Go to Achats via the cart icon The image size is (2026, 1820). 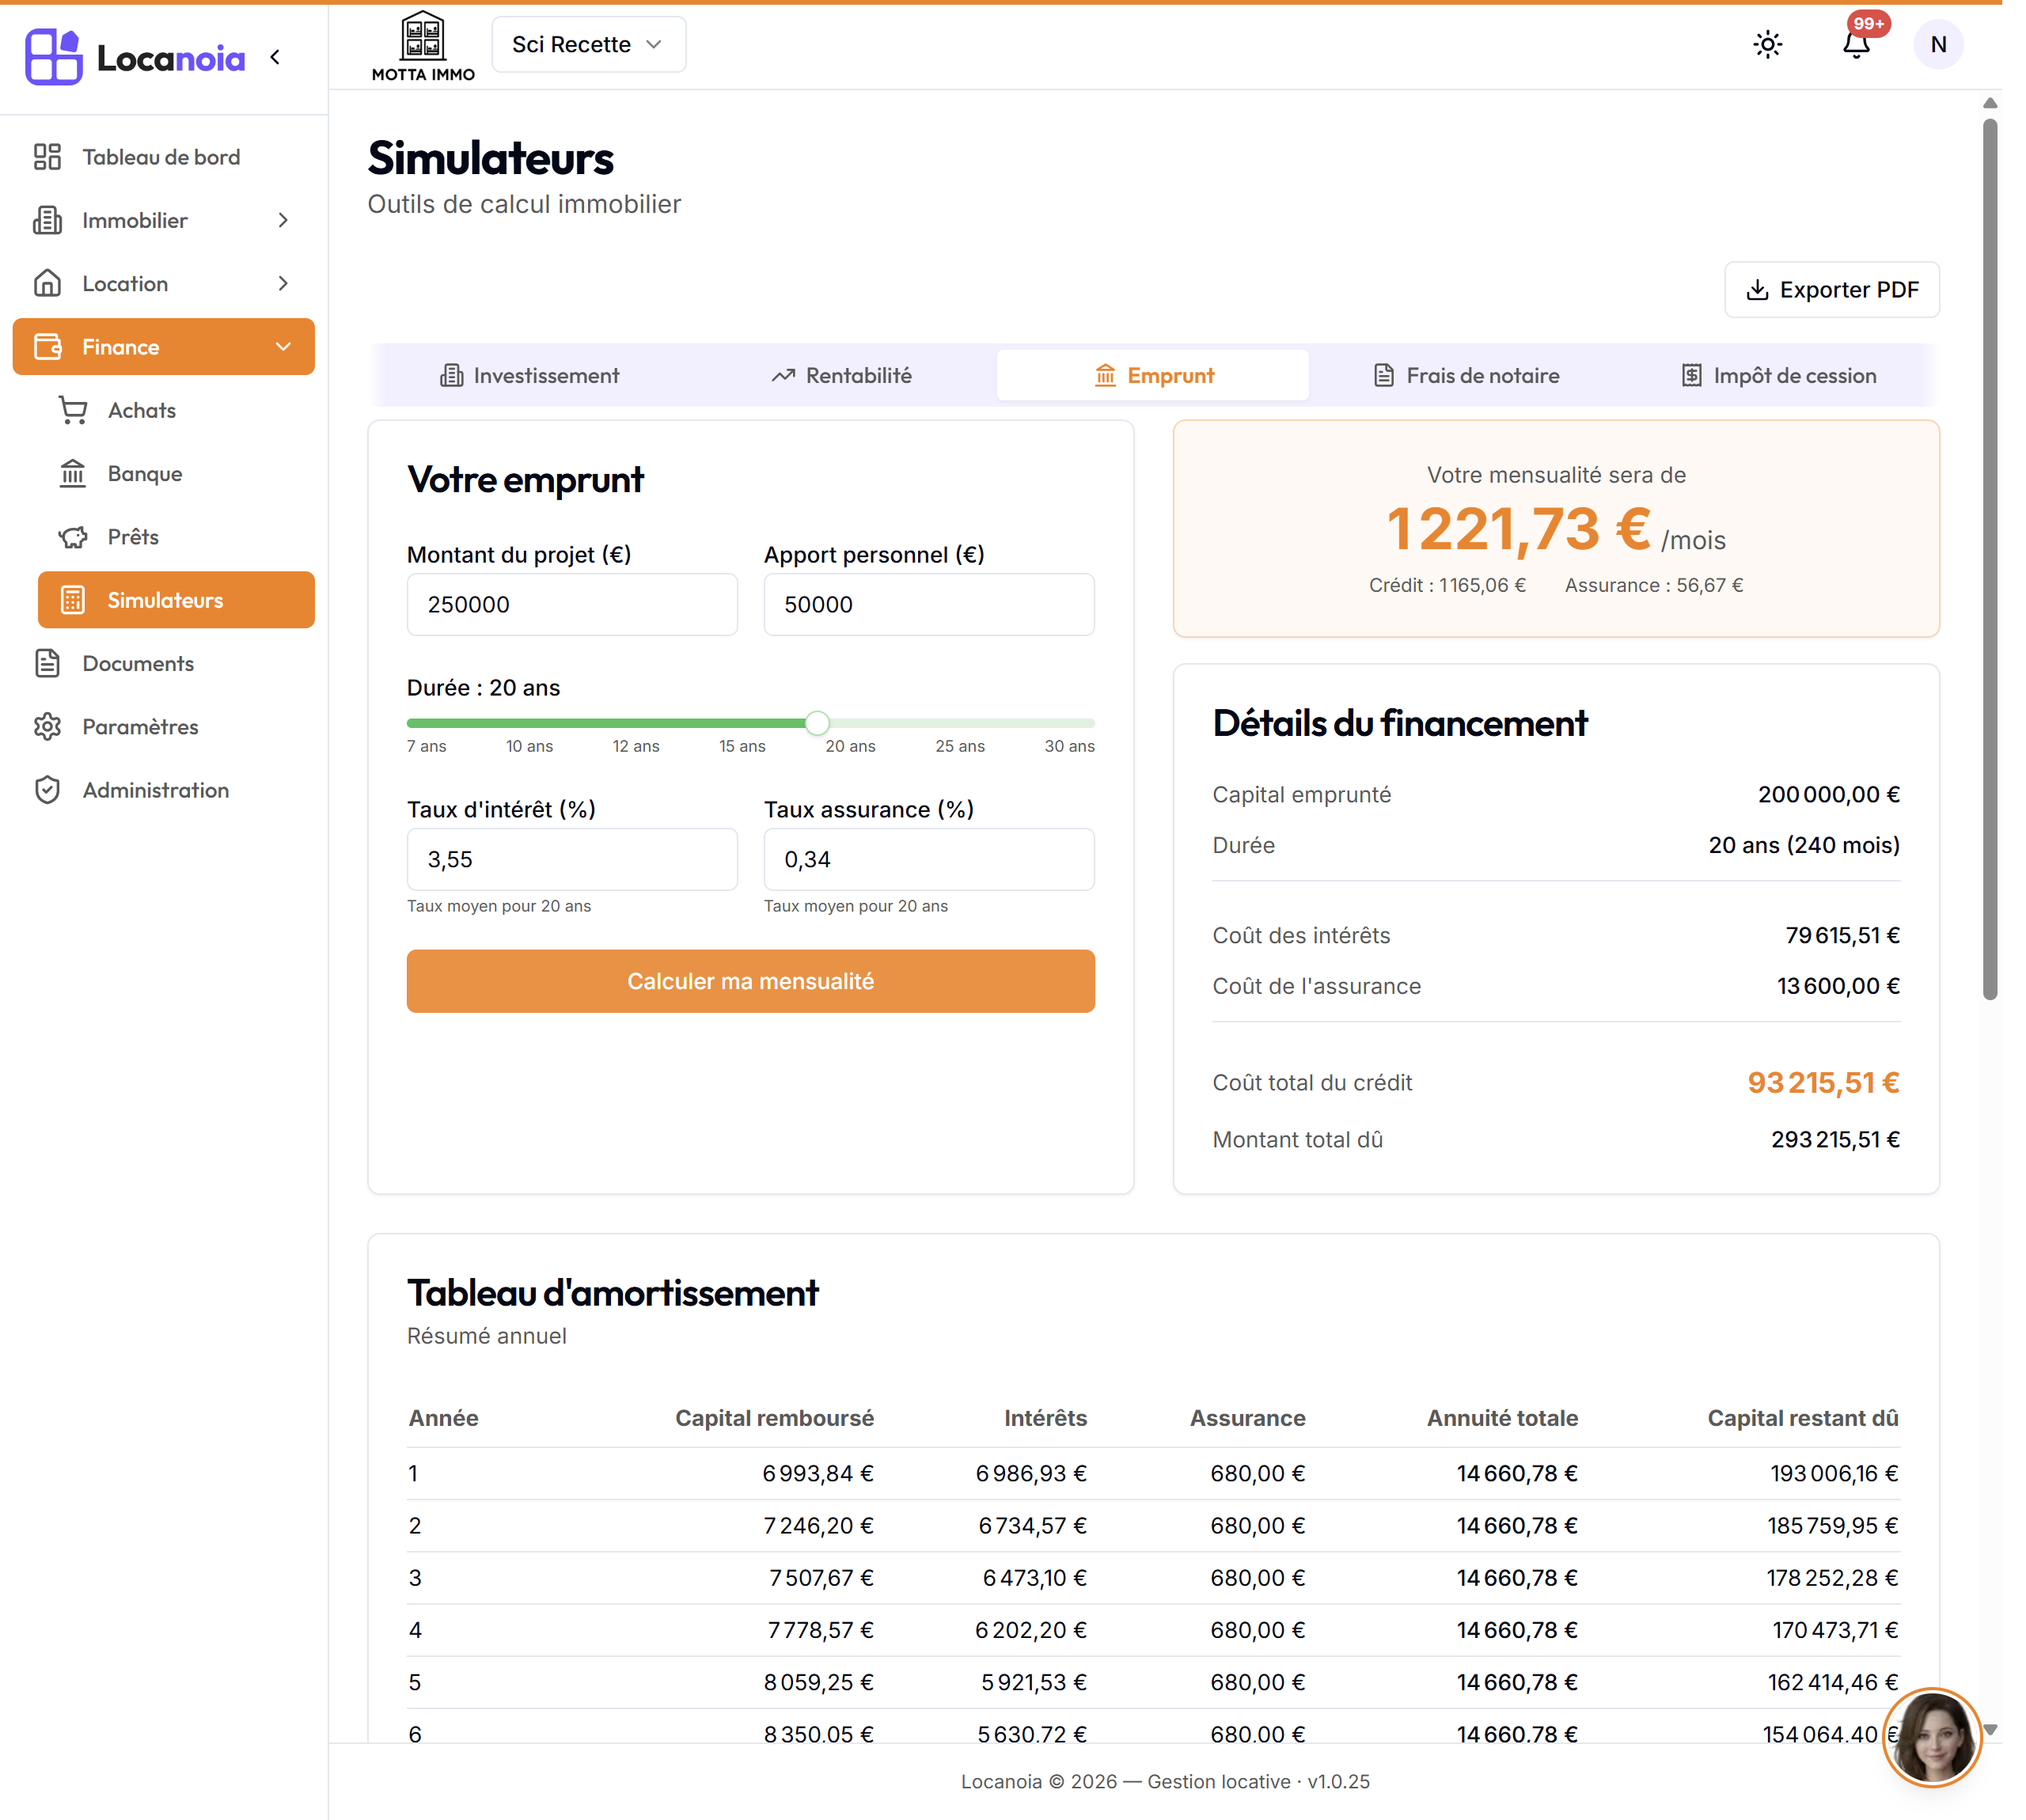73,410
